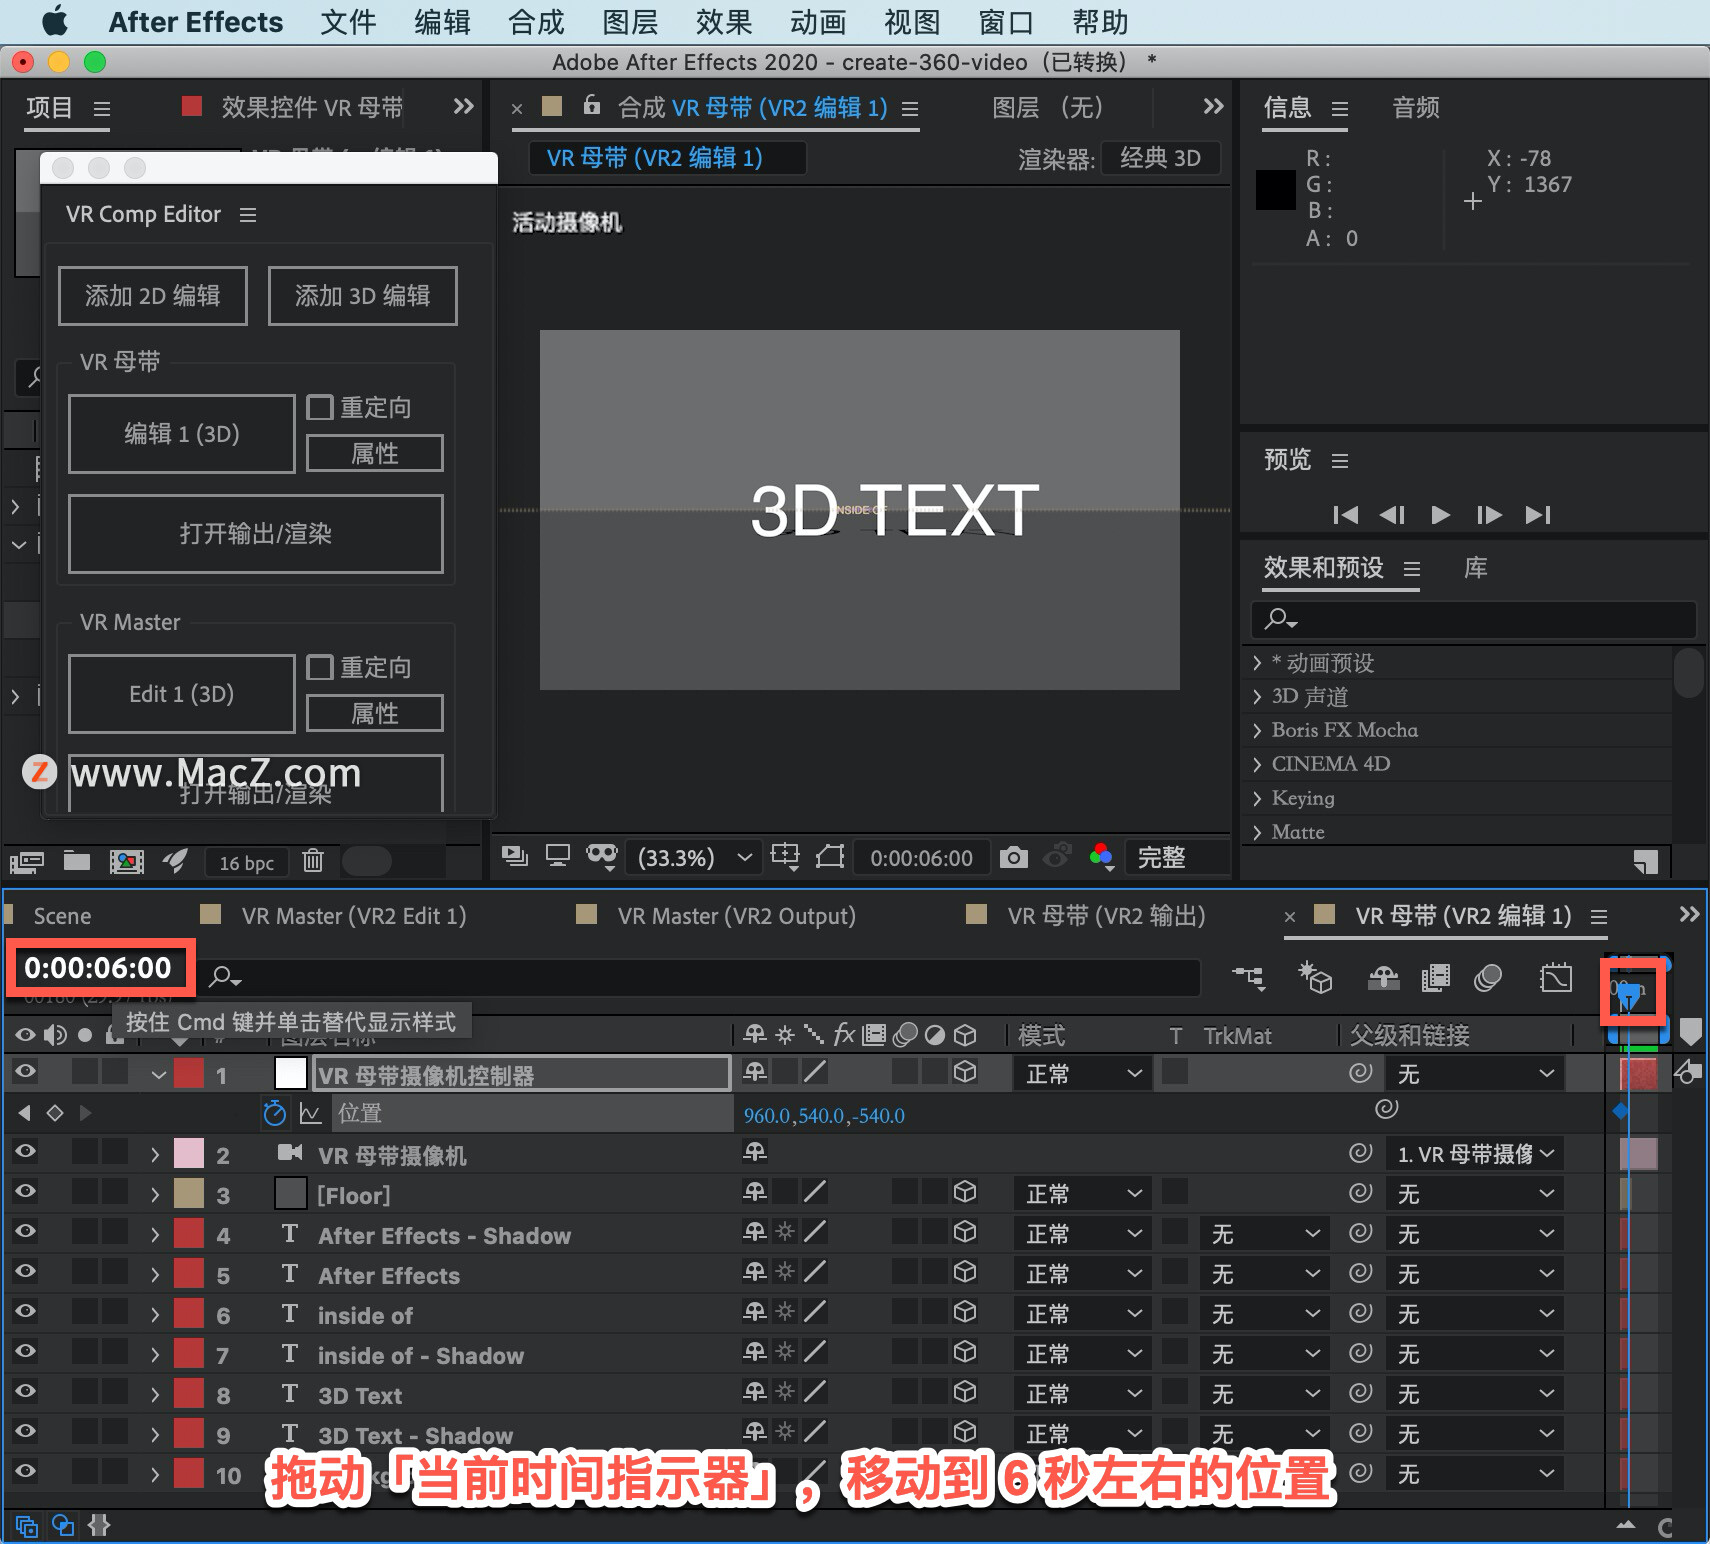Click the Show Channel RGB color icon

(x=1101, y=857)
